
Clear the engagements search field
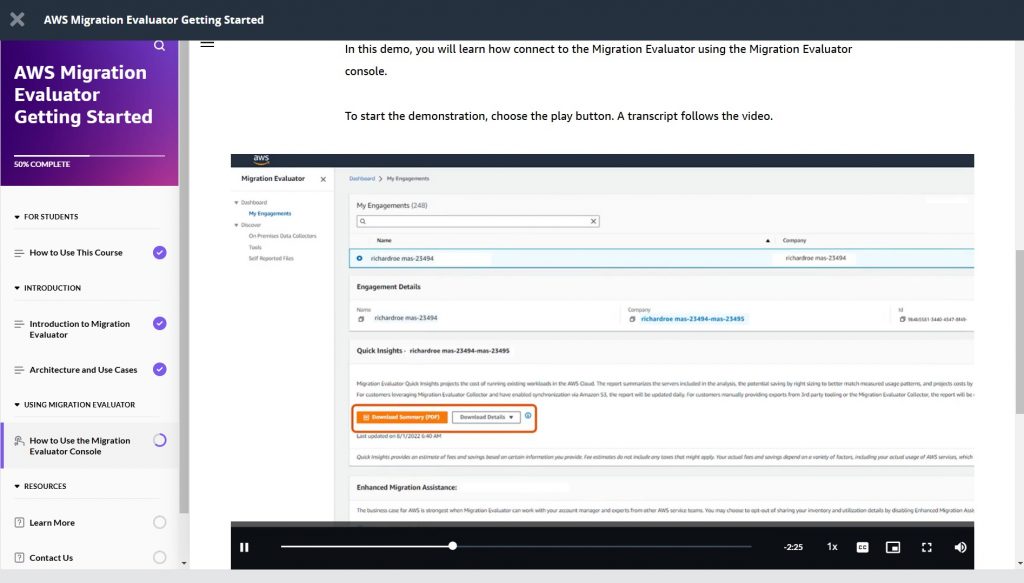[593, 221]
